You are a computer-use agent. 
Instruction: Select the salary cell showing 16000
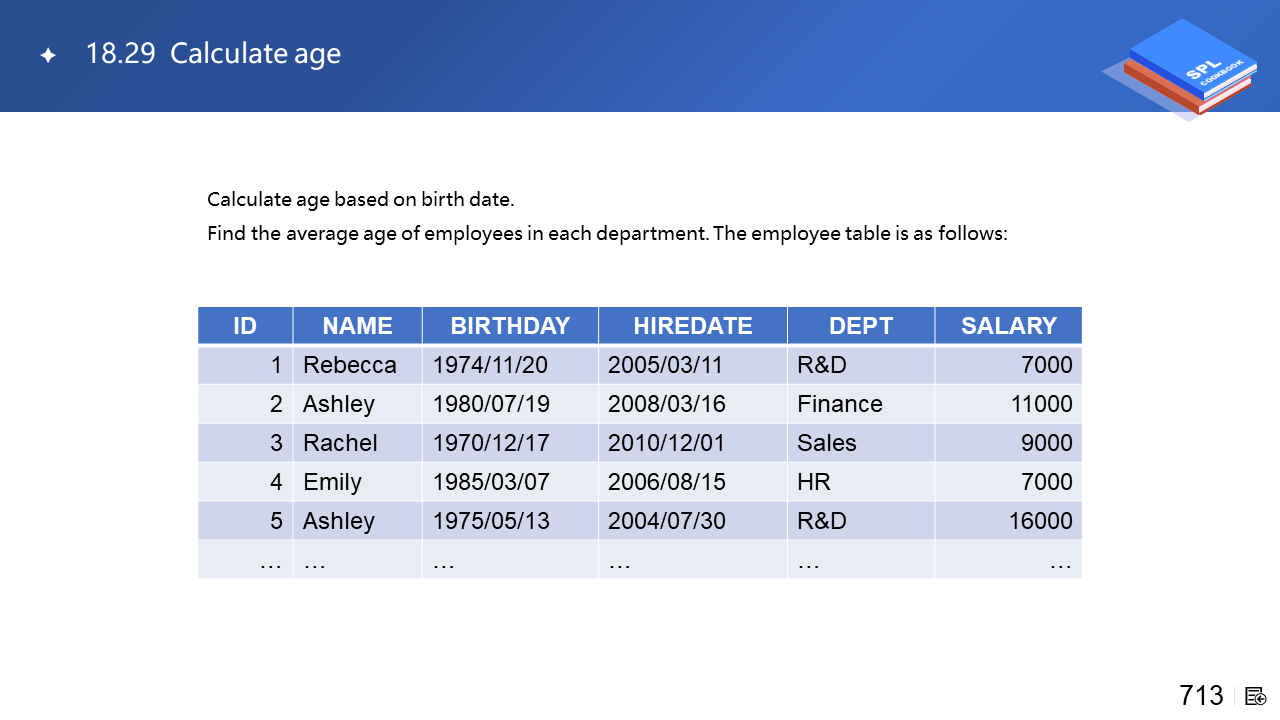(x=1040, y=521)
